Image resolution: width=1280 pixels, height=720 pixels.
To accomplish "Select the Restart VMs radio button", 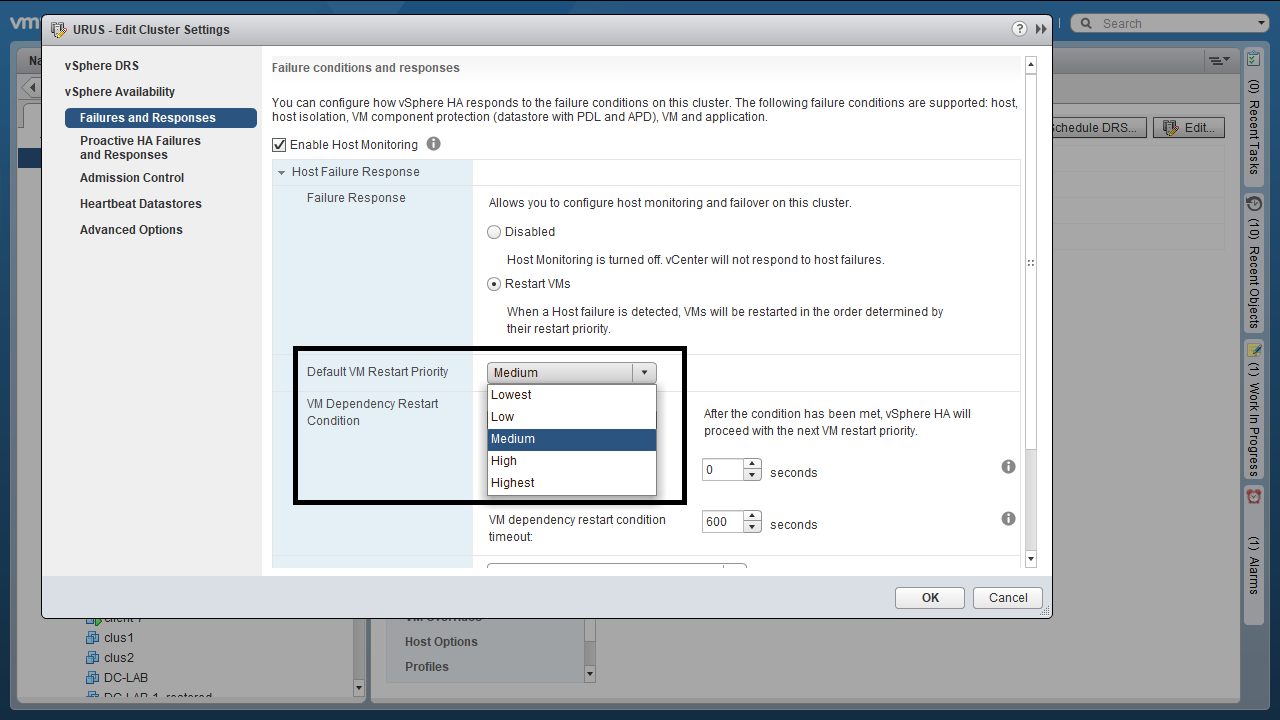I will click(x=494, y=284).
